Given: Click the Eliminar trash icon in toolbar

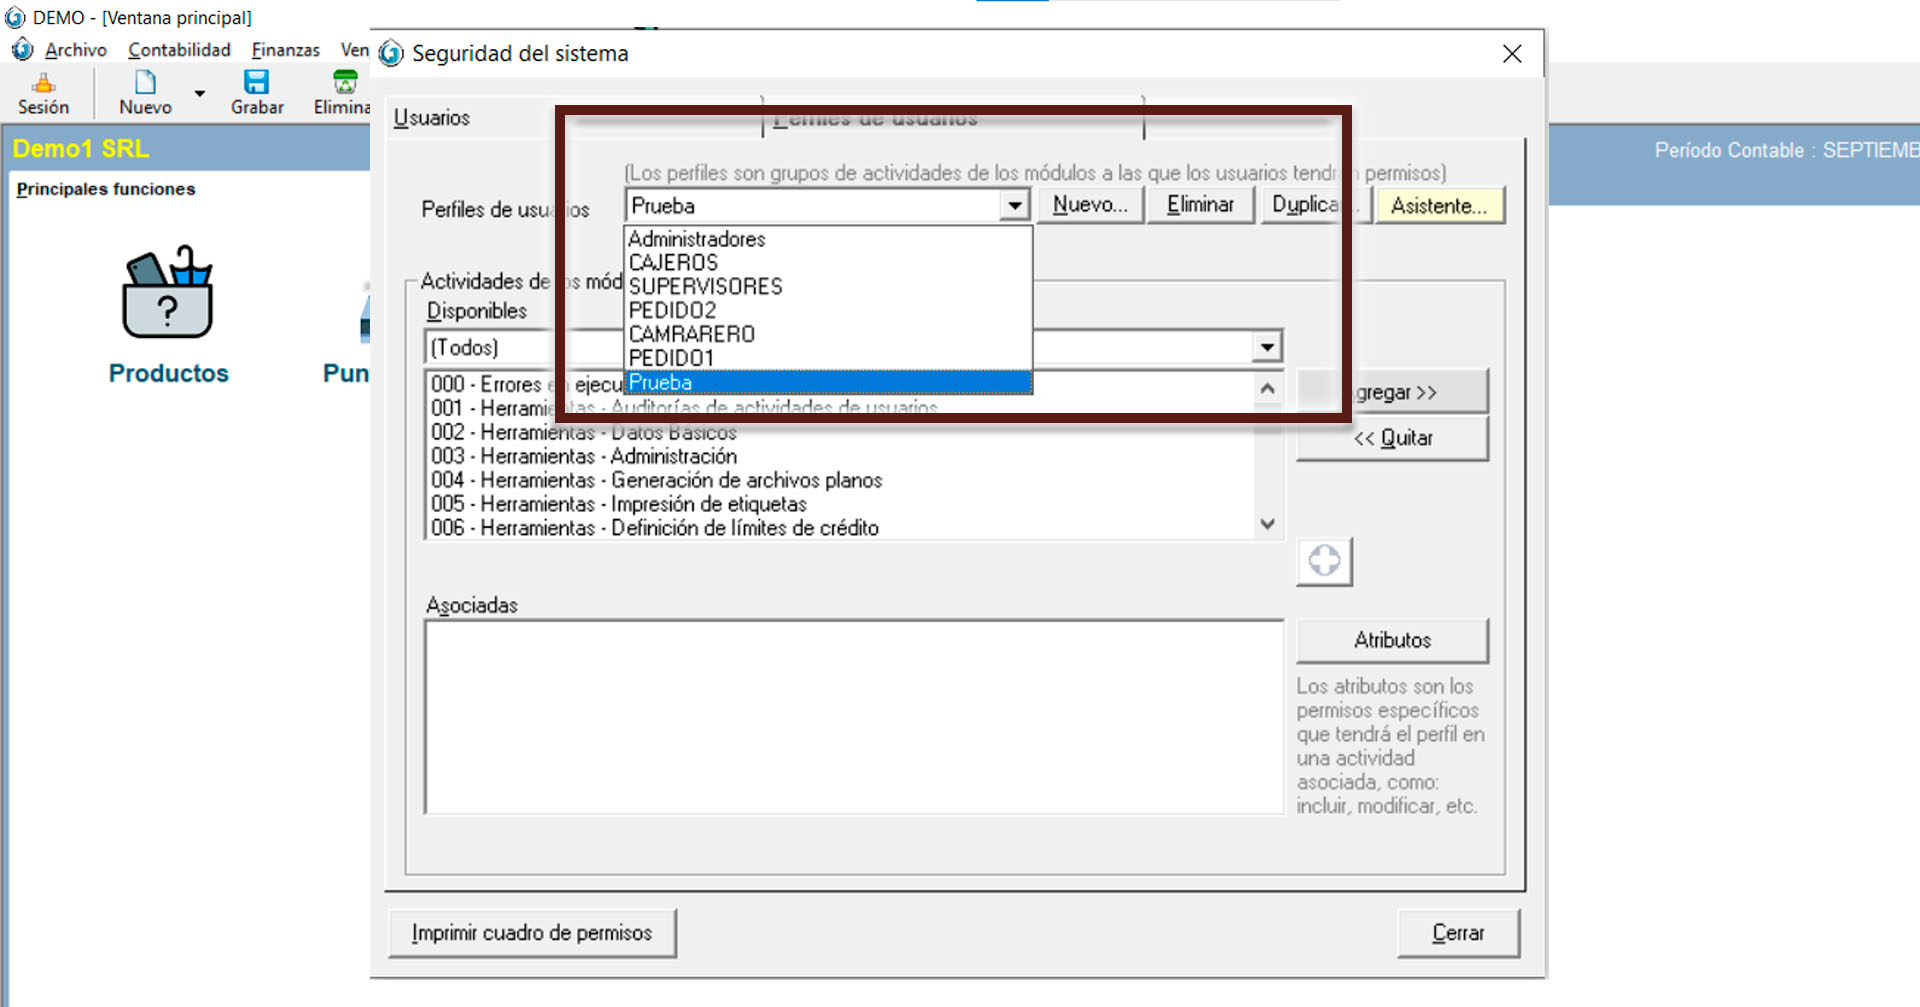Looking at the screenshot, I should (x=345, y=83).
